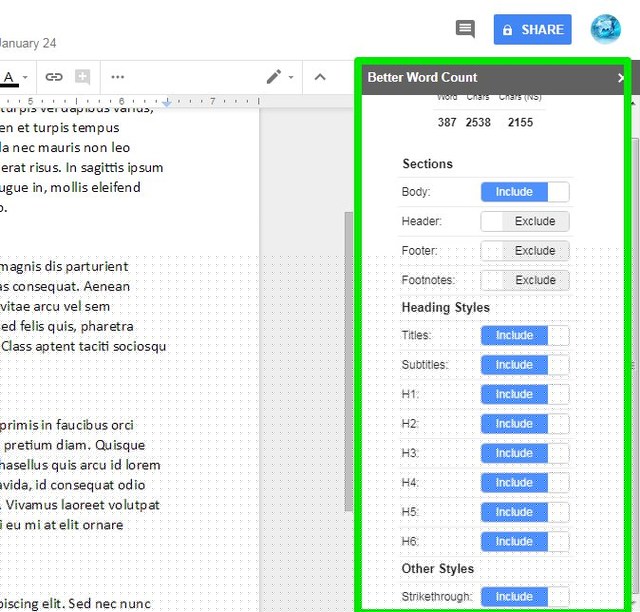Image resolution: width=640 pixels, height=612 pixels.
Task: Click the January 24 edit date text
Action: click(28, 43)
